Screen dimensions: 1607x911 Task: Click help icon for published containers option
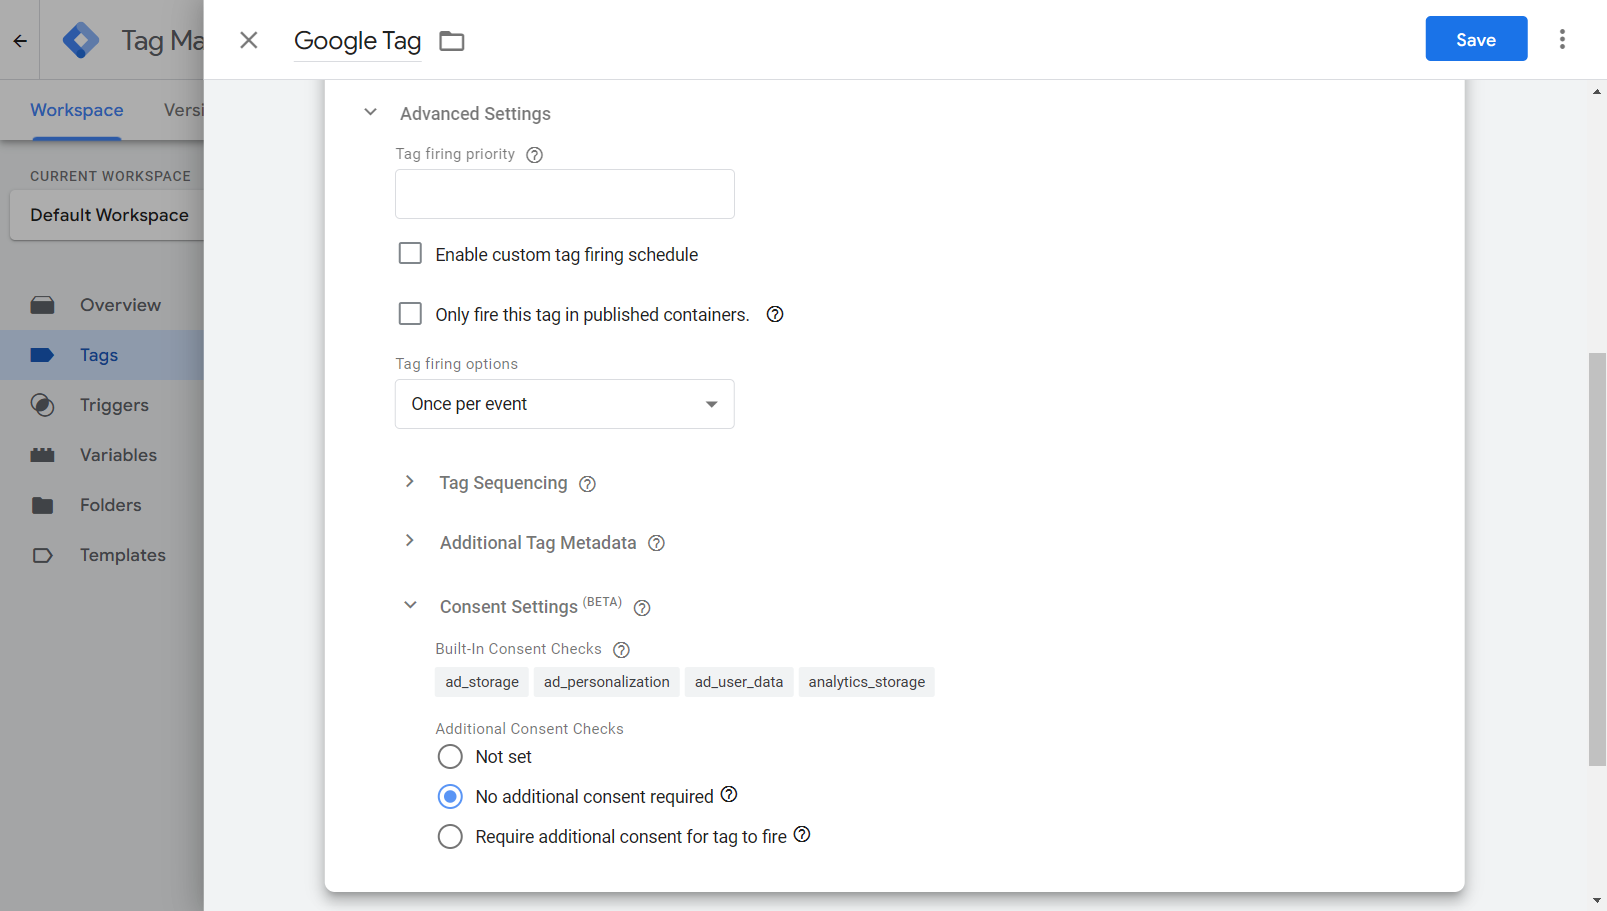pos(775,315)
